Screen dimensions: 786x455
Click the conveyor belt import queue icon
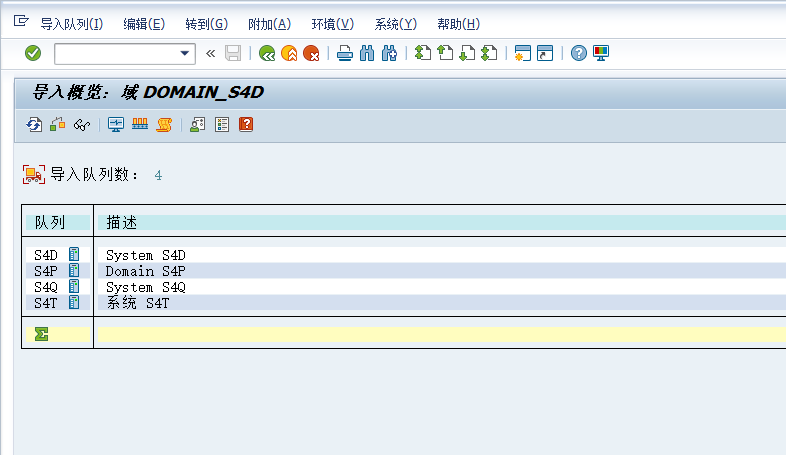click(140, 124)
